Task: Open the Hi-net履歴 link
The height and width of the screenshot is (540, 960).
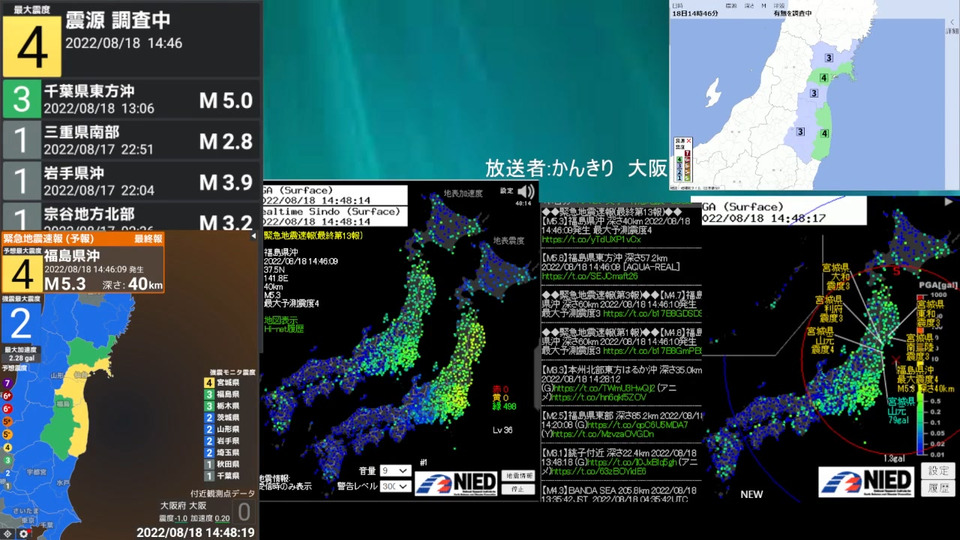Action: (284, 329)
